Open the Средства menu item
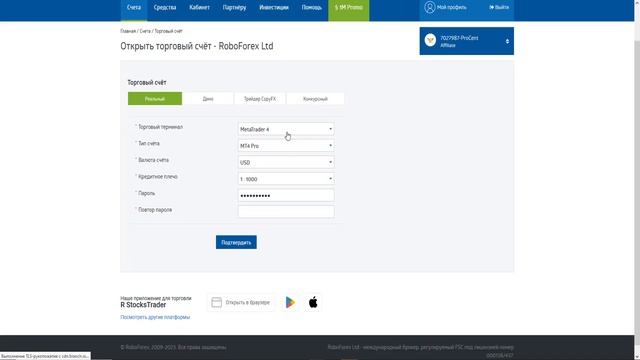This screenshot has height=360, width=640. click(165, 8)
